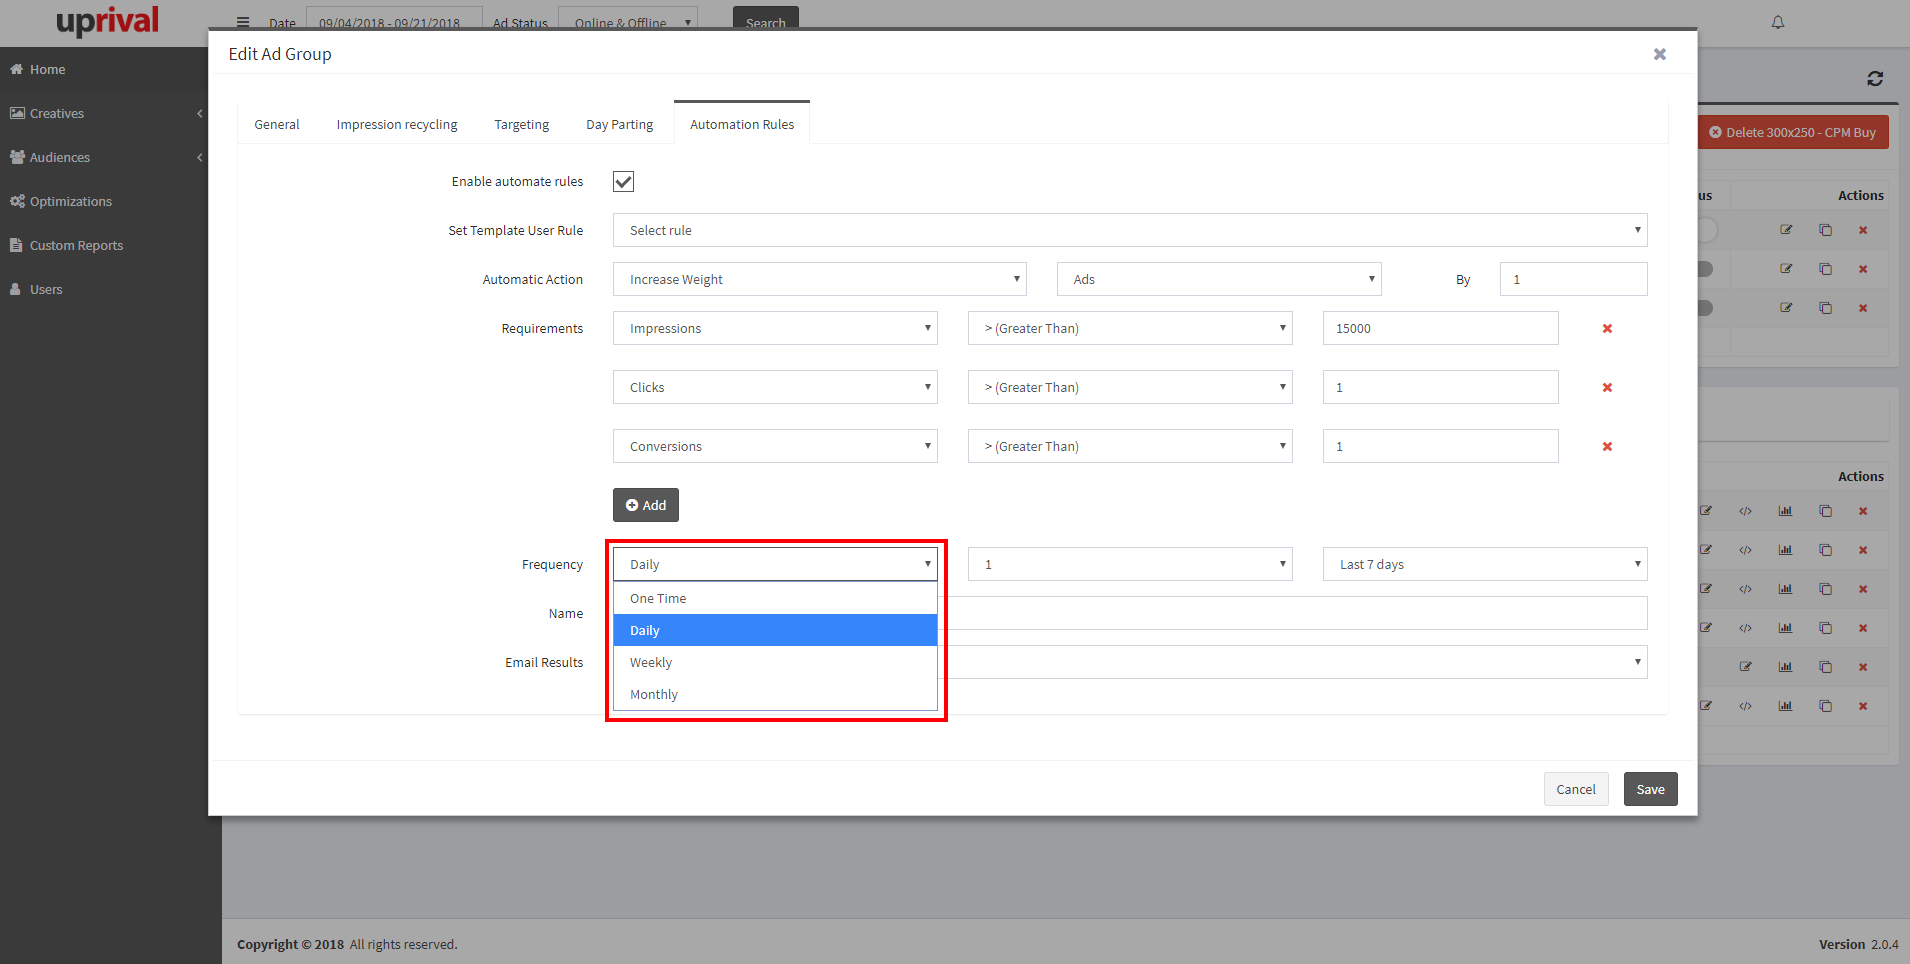Open Greater Than operator for Clicks
1910x964 pixels.
click(x=1130, y=387)
